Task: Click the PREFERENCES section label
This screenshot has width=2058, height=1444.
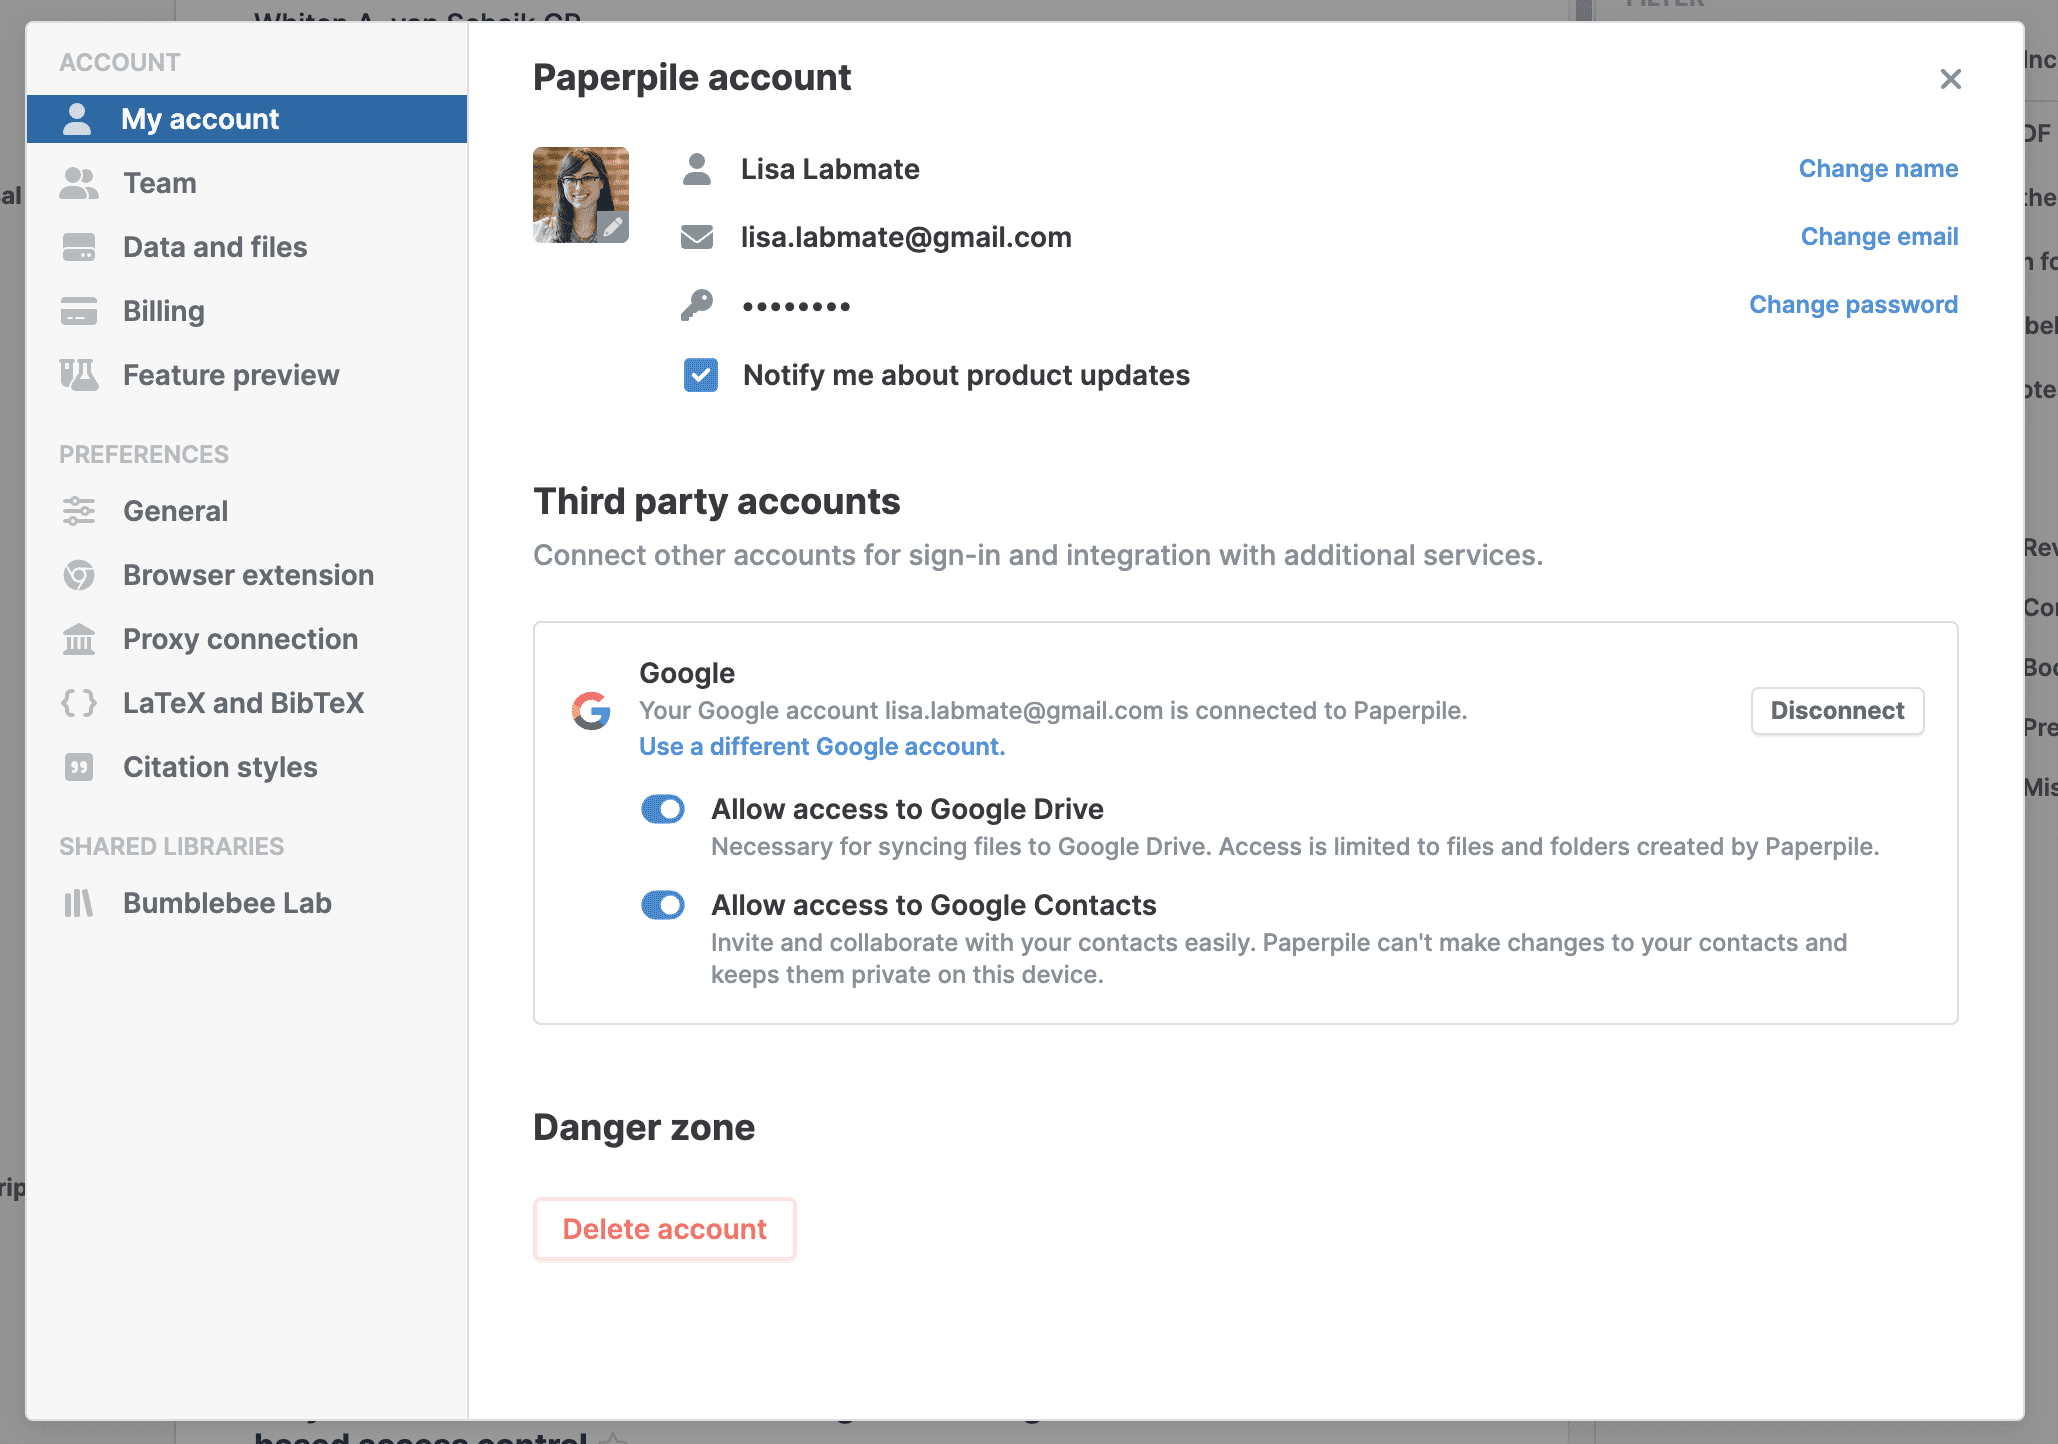Action: [144, 454]
